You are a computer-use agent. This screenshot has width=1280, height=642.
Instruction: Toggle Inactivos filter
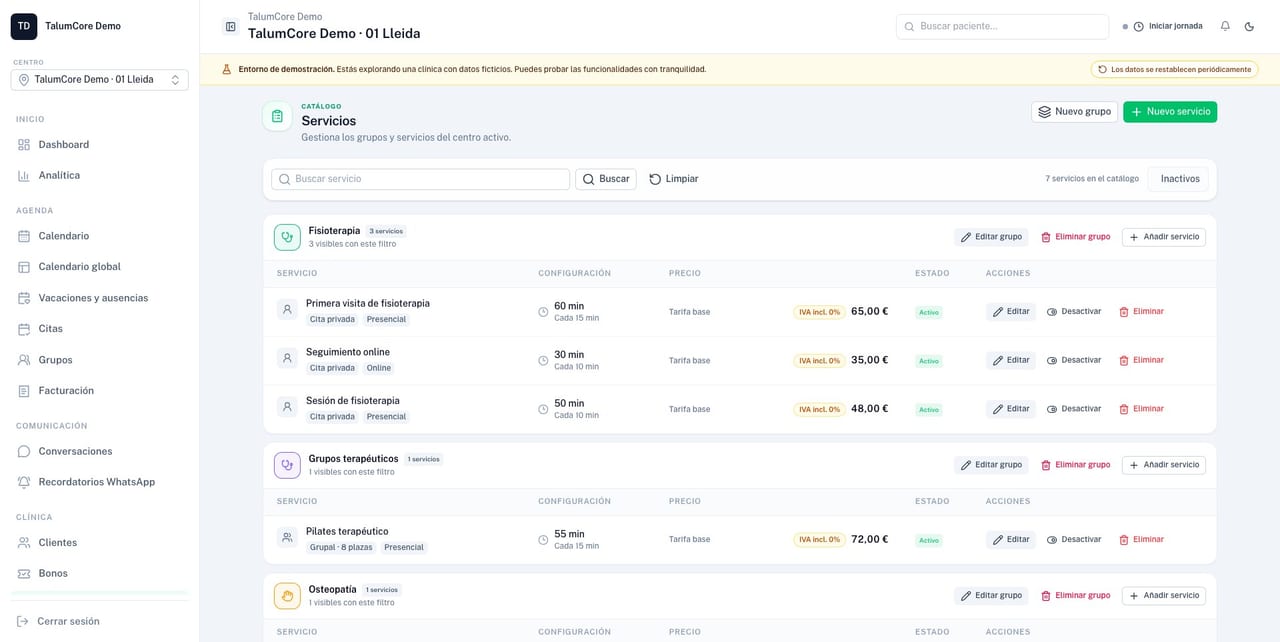[1180, 179]
